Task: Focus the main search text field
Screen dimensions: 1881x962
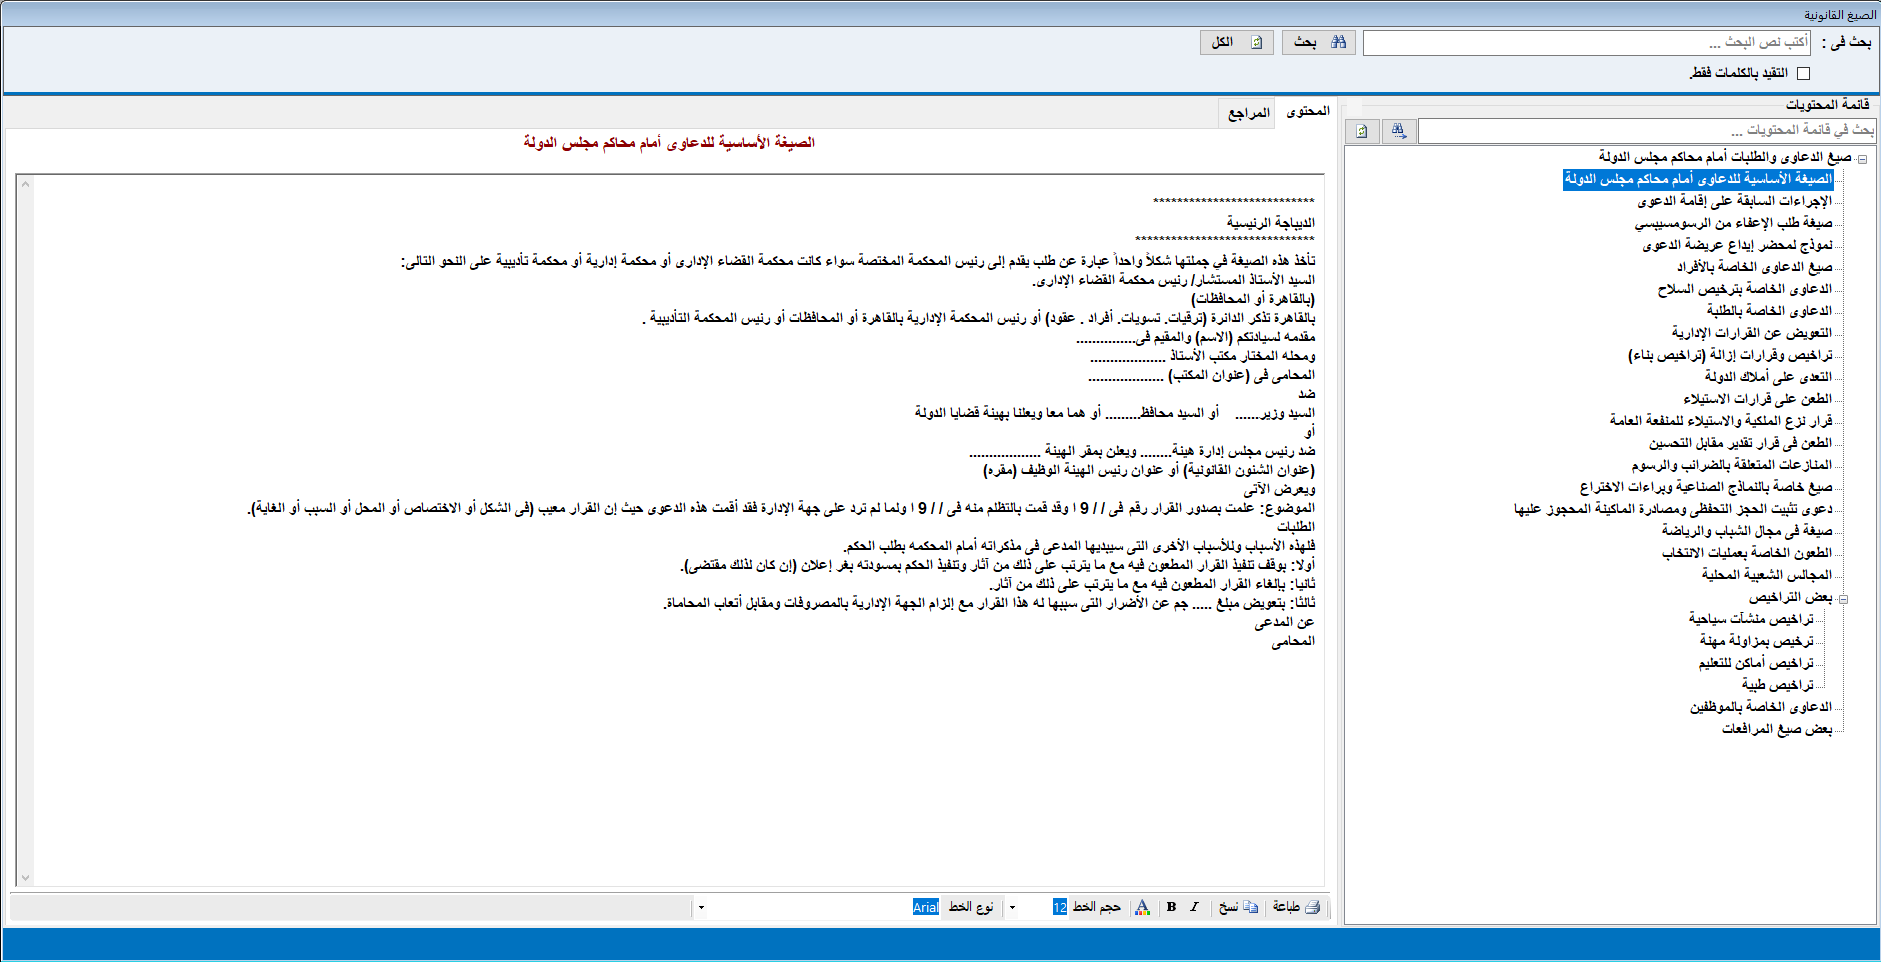Action: tap(1588, 42)
